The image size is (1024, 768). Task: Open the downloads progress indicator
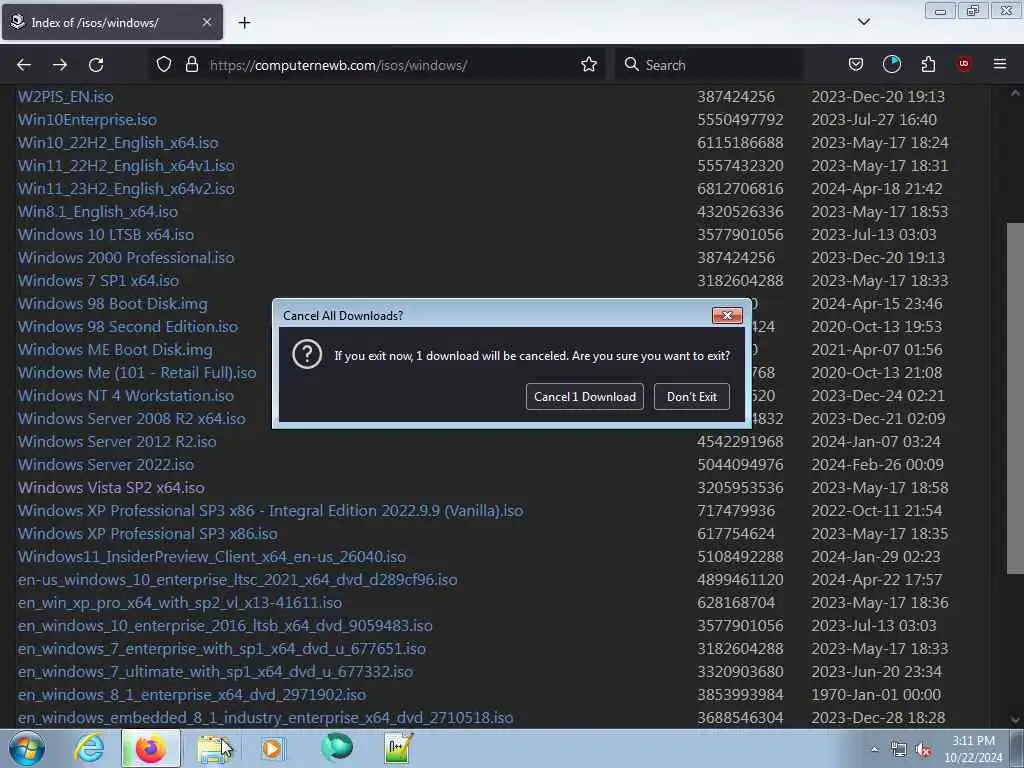pos(891,64)
